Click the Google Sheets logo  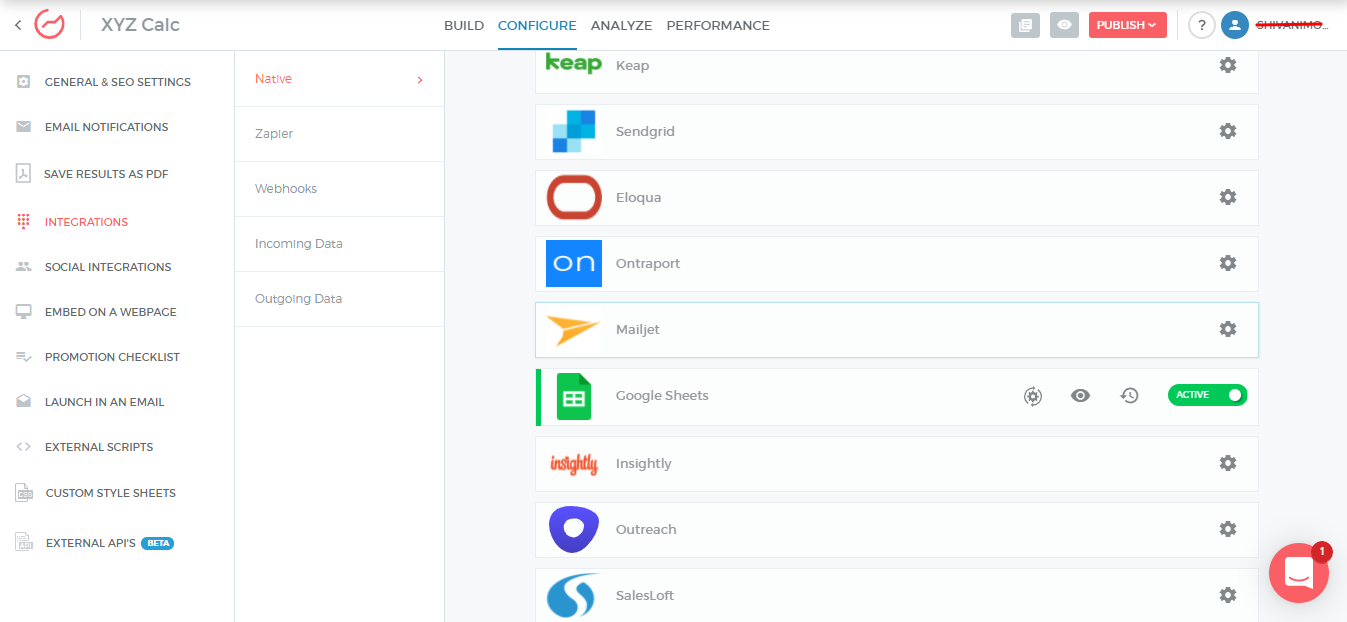pos(574,396)
